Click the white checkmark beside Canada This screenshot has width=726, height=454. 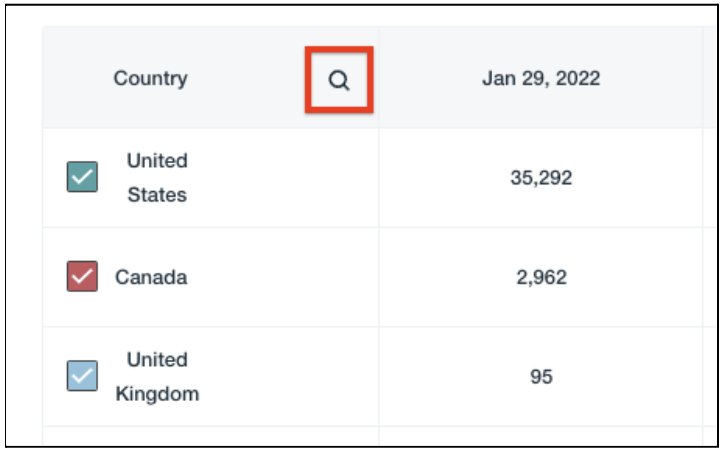[82, 276]
